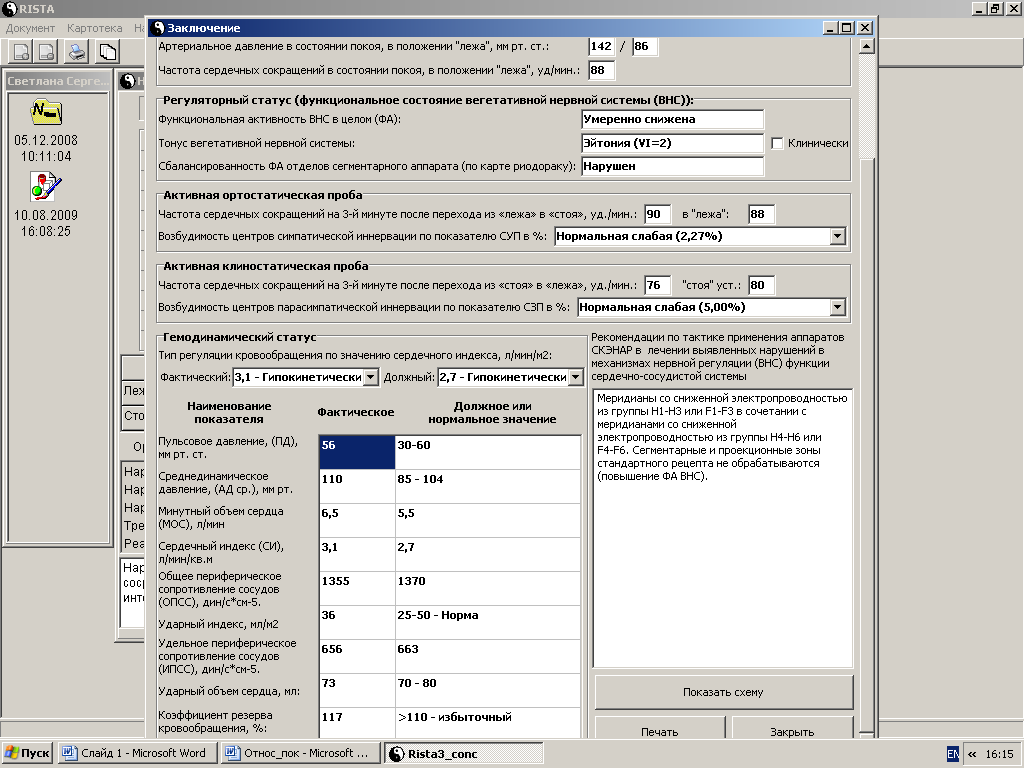Image resolution: width=1024 pixels, height=768 pixels.
Task: Click the orthostatic heart rate field showing 90
Action: click(x=657, y=214)
